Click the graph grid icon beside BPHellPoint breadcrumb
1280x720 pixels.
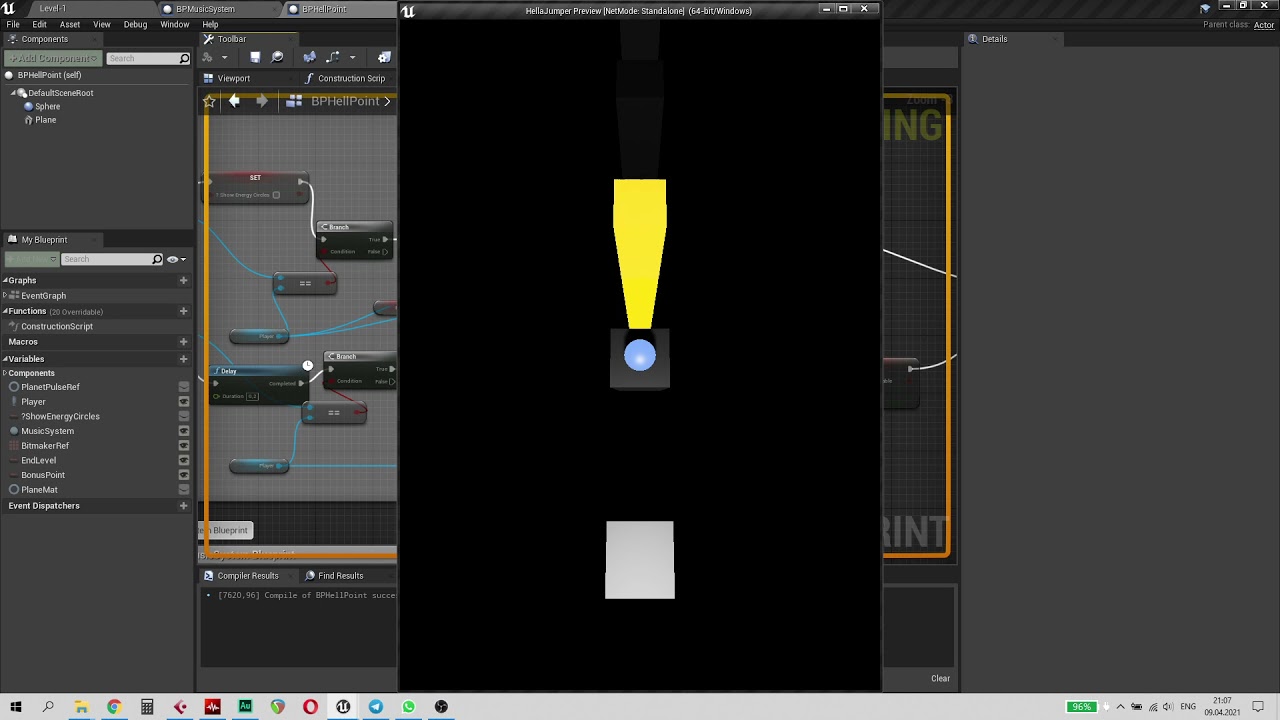click(x=294, y=101)
